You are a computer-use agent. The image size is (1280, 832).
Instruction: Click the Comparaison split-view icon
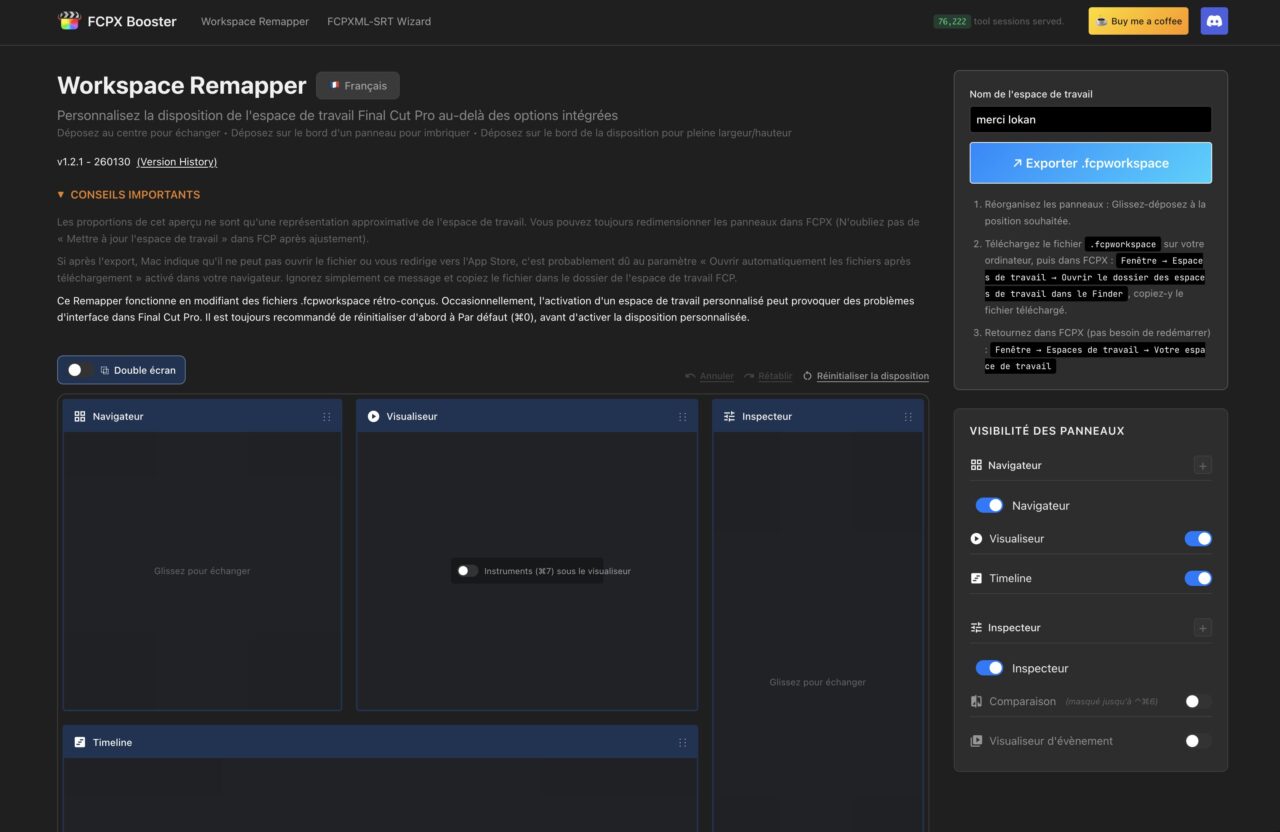coord(976,701)
